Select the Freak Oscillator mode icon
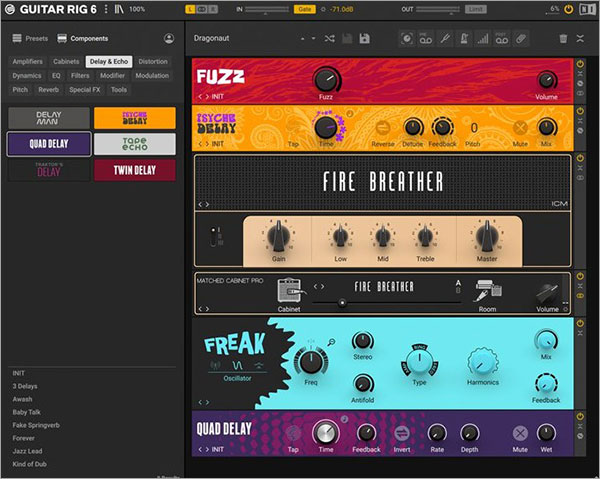This screenshot has width=600, height=479. tap(238, 365)
